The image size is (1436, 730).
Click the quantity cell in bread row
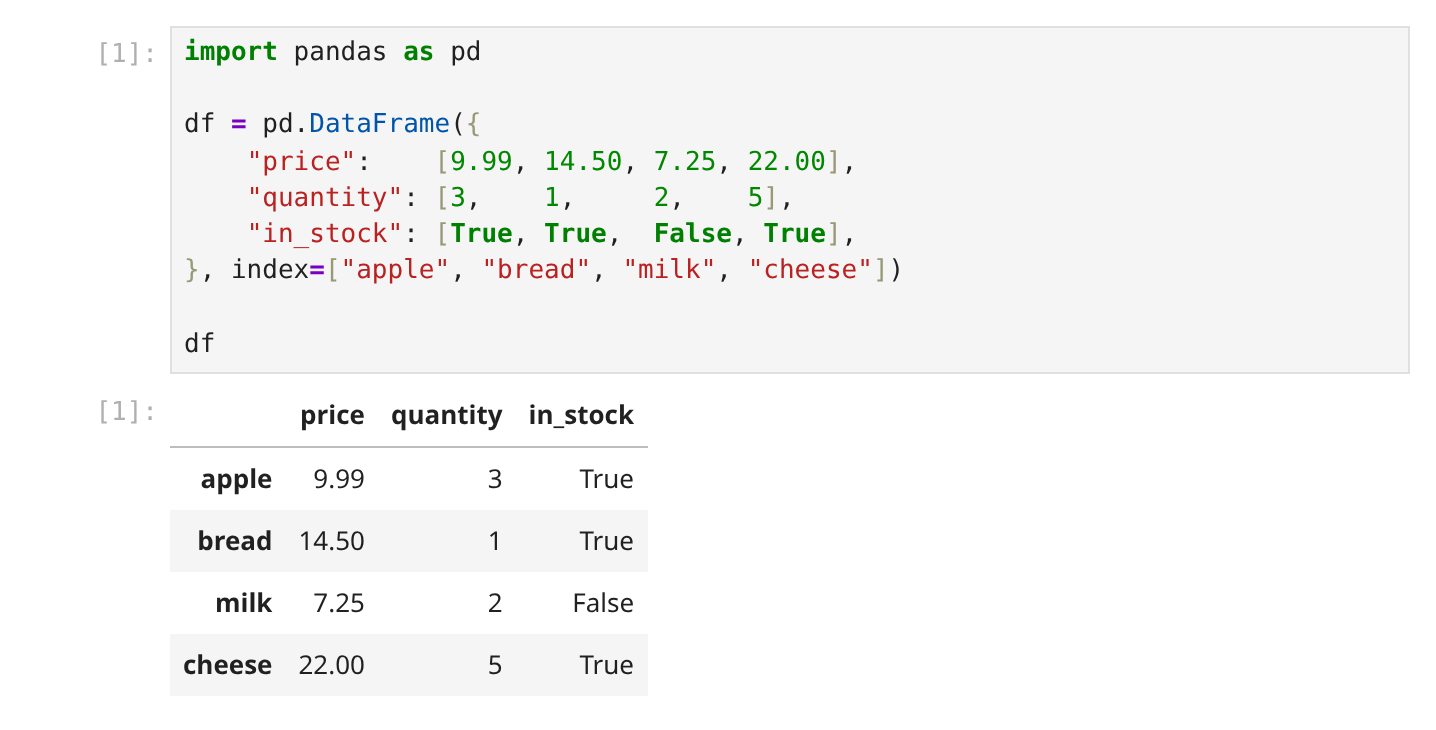click(x=494, y=541)
